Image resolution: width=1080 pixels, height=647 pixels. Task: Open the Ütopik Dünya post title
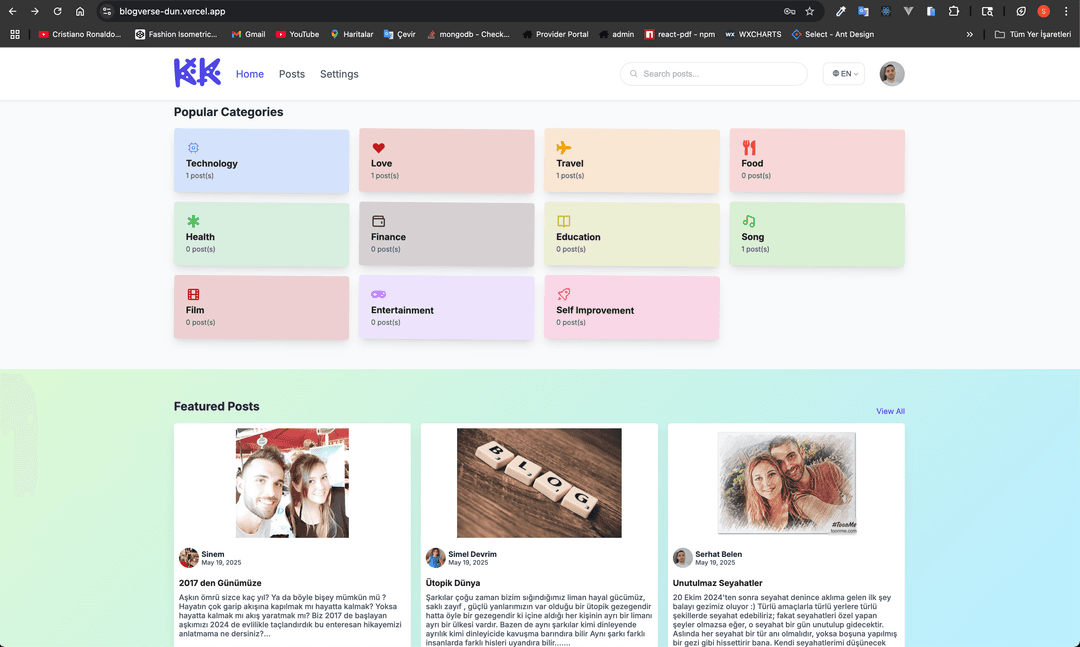(x=453, y=583)
